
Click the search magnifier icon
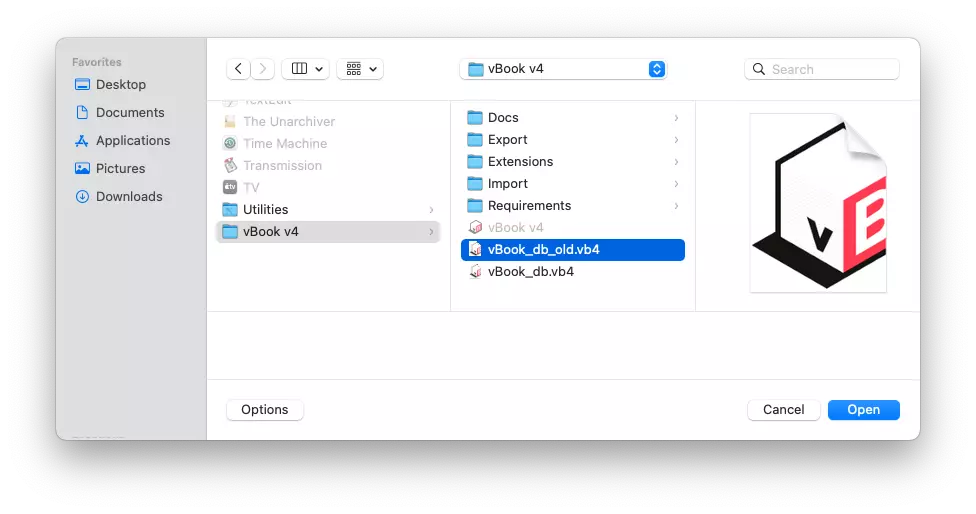[759, 69]
